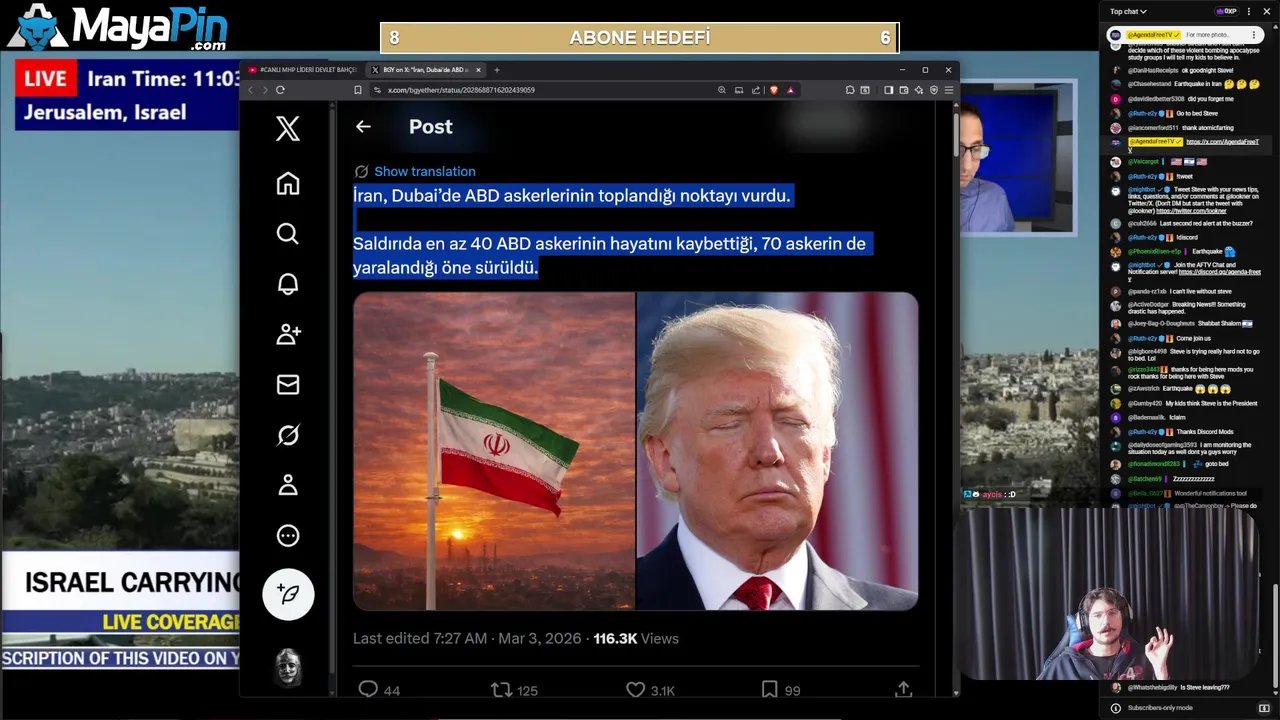Viewport: 1280px width, 720px height.
Task: Open More circle menu in X sidebar
Action: (x=288, y=536)
